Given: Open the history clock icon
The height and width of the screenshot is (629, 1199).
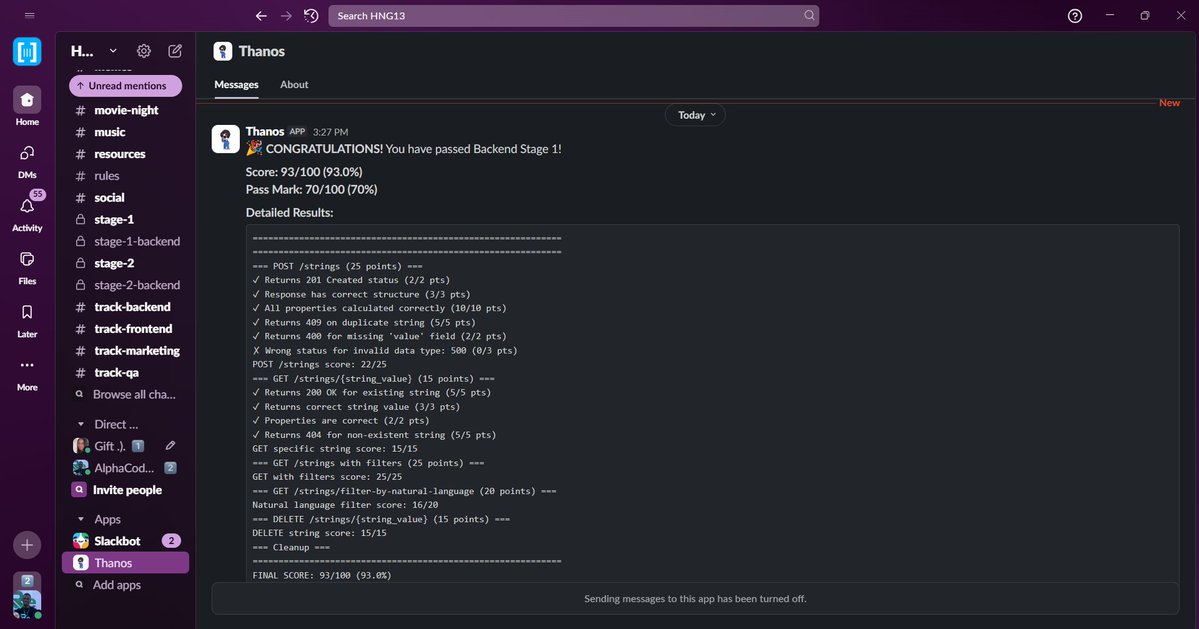Looking at the screenshot, I should [310, 15].
